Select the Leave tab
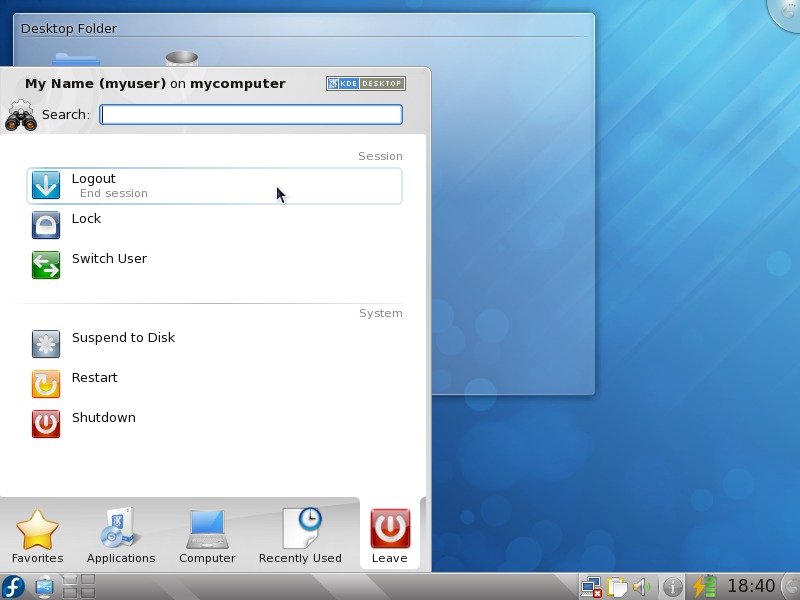Image resolution: width=800 pixels, height=600 pixels. click(390, 536)
